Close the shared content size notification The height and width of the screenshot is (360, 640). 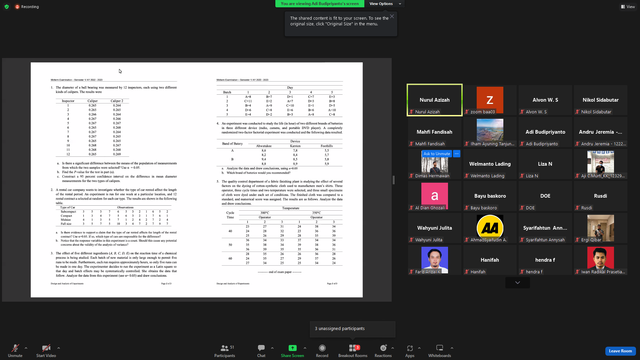[392, 16]
